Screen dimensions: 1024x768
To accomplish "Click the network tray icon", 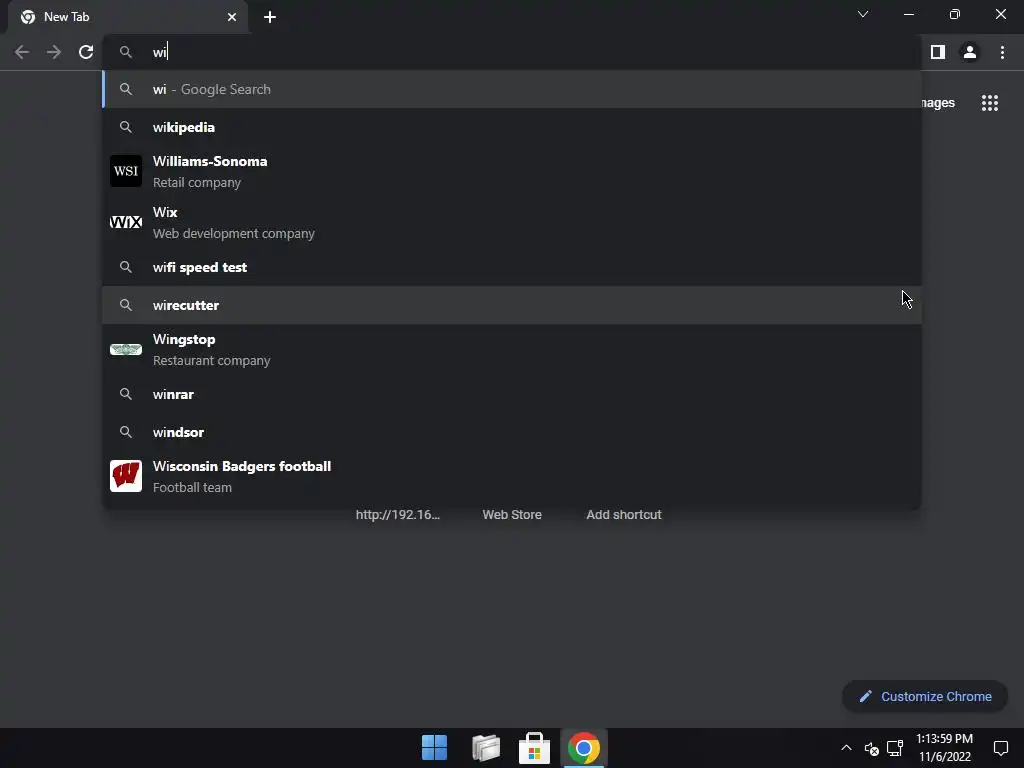I will [x=895, y=748].
